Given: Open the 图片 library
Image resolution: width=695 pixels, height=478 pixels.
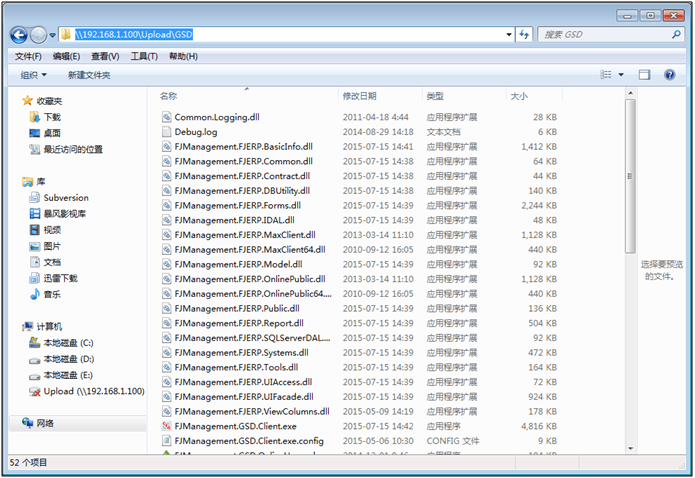Looking at the screenshot, I should click(52, 246).
